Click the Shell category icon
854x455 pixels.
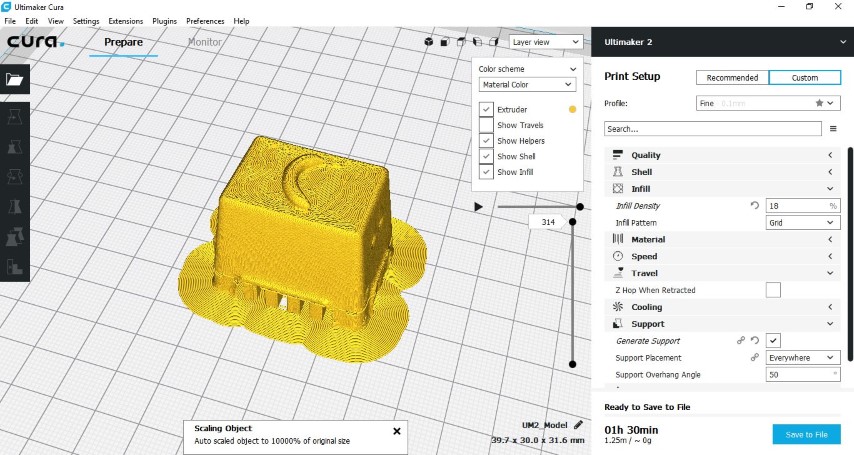618,172
